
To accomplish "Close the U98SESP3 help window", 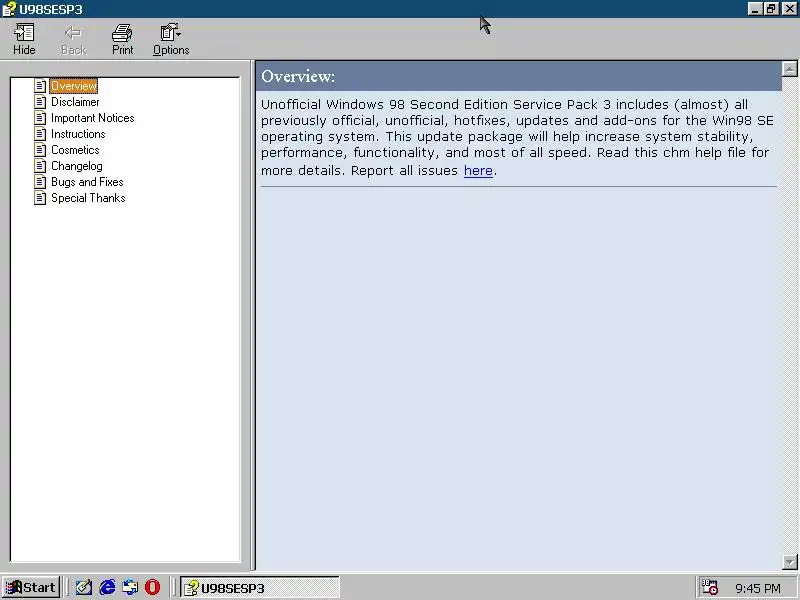I will pos(789,9).
